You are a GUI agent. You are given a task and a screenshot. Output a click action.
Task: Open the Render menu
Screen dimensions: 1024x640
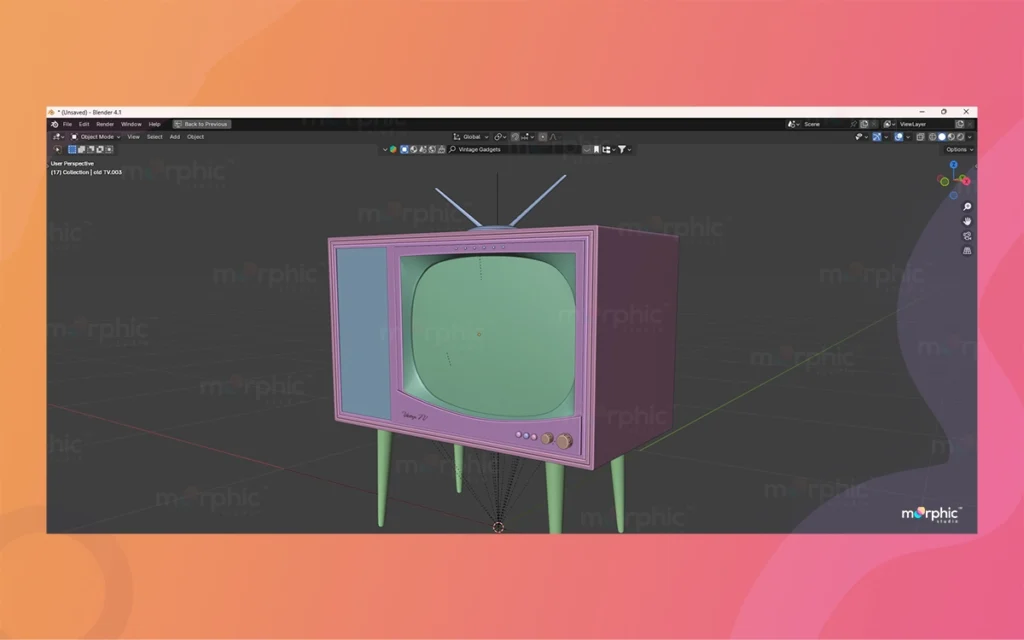tap(105, 124)
